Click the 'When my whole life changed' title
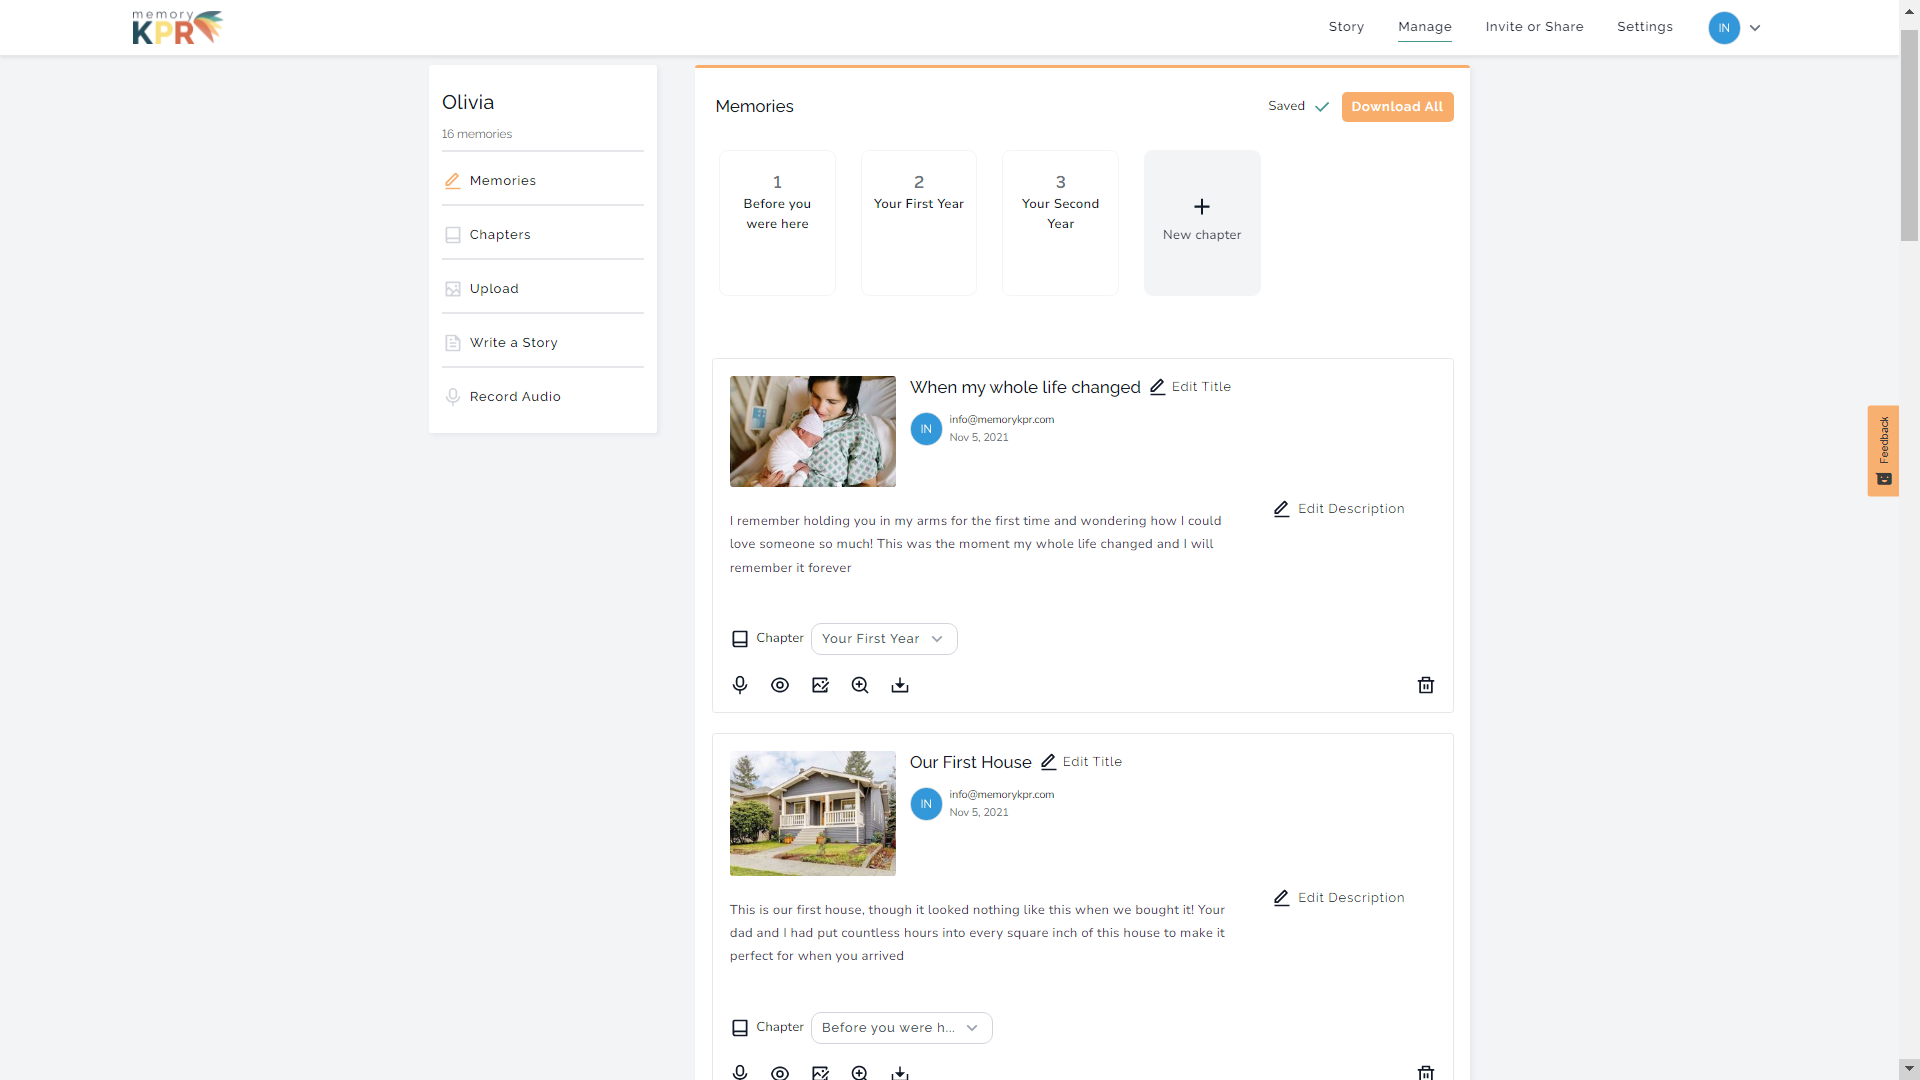 pyautogui.click(x=1025, y=387)
